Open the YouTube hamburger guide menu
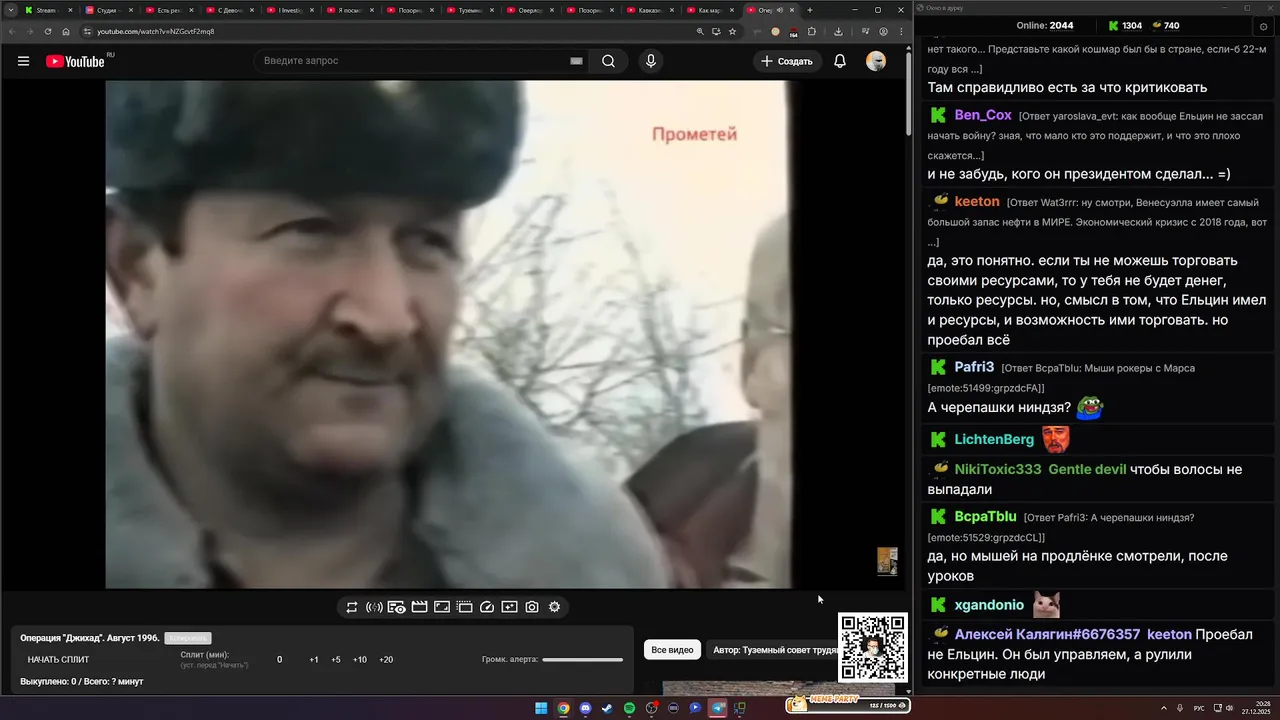The width and height of the screenshot is (1280, 720). pyautogui.click(x=23, y=61)
